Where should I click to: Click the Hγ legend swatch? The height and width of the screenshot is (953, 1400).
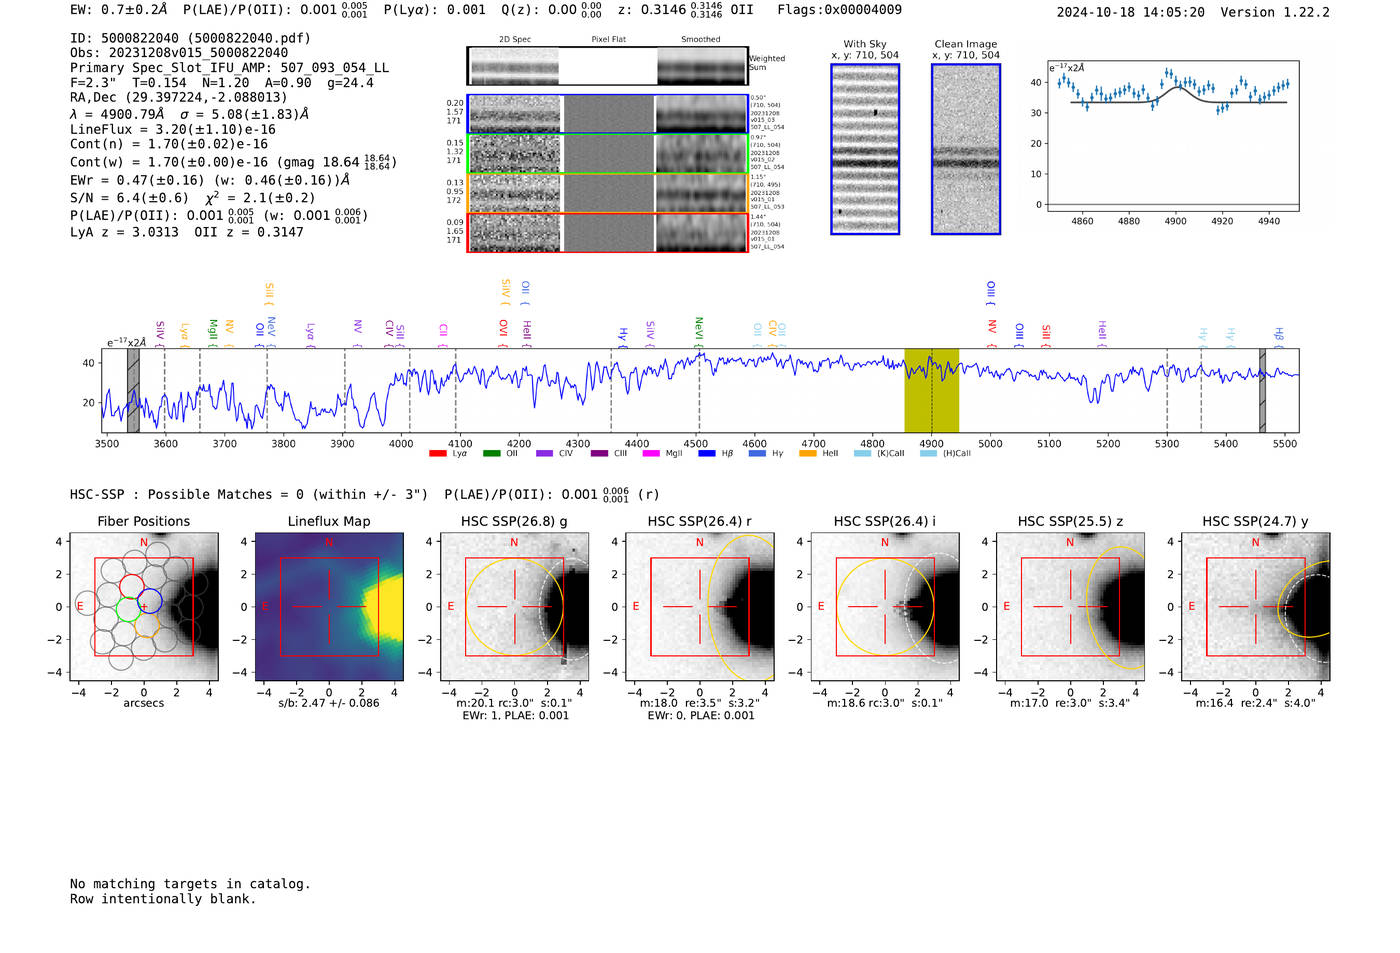tap(757, 454)
